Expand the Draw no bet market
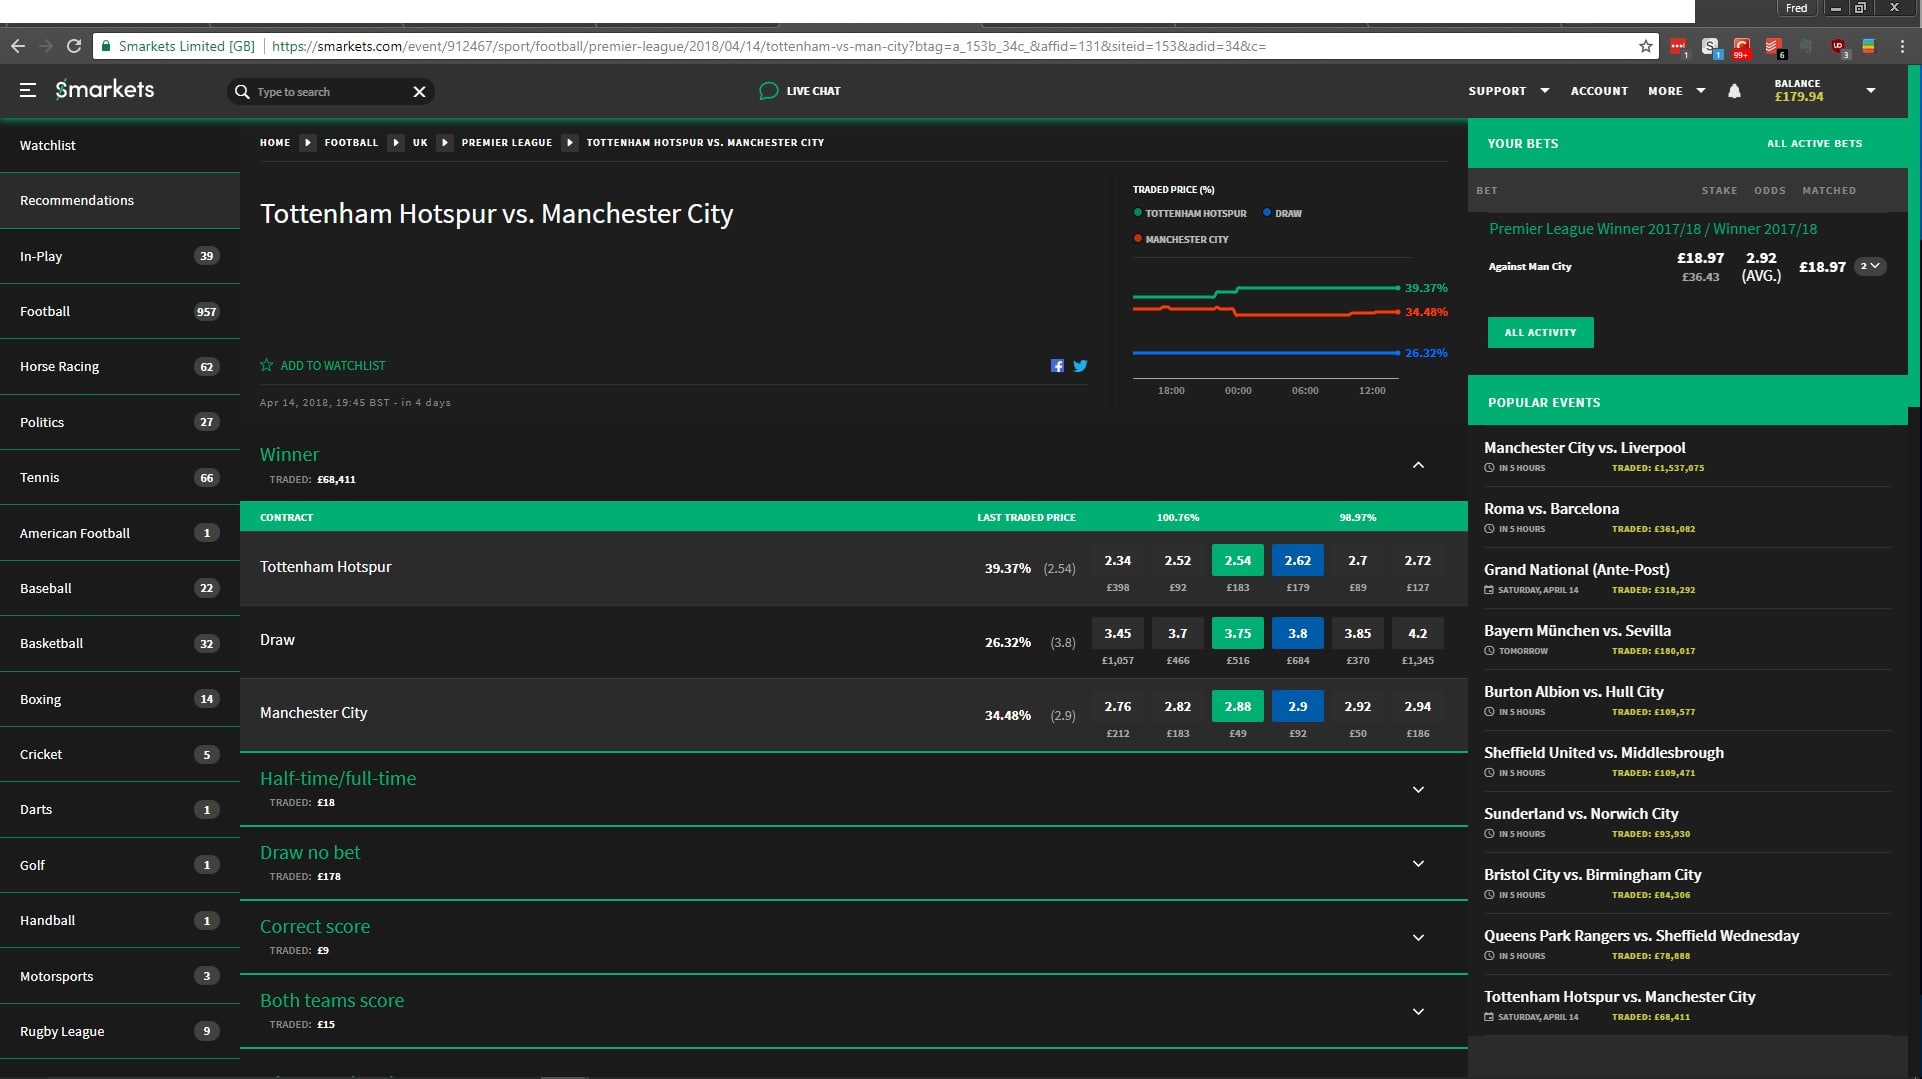The height and width of the screenshot is (1079, 1922). pos(1418,864)
